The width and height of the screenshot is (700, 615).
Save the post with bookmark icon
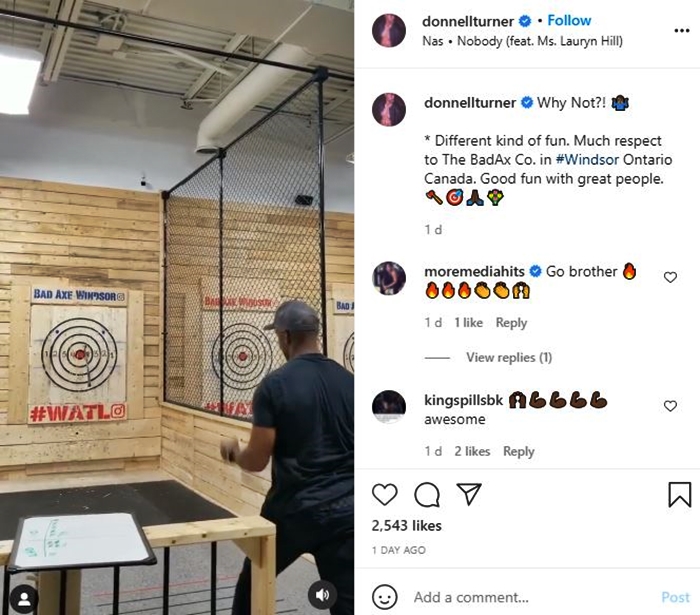679,494
